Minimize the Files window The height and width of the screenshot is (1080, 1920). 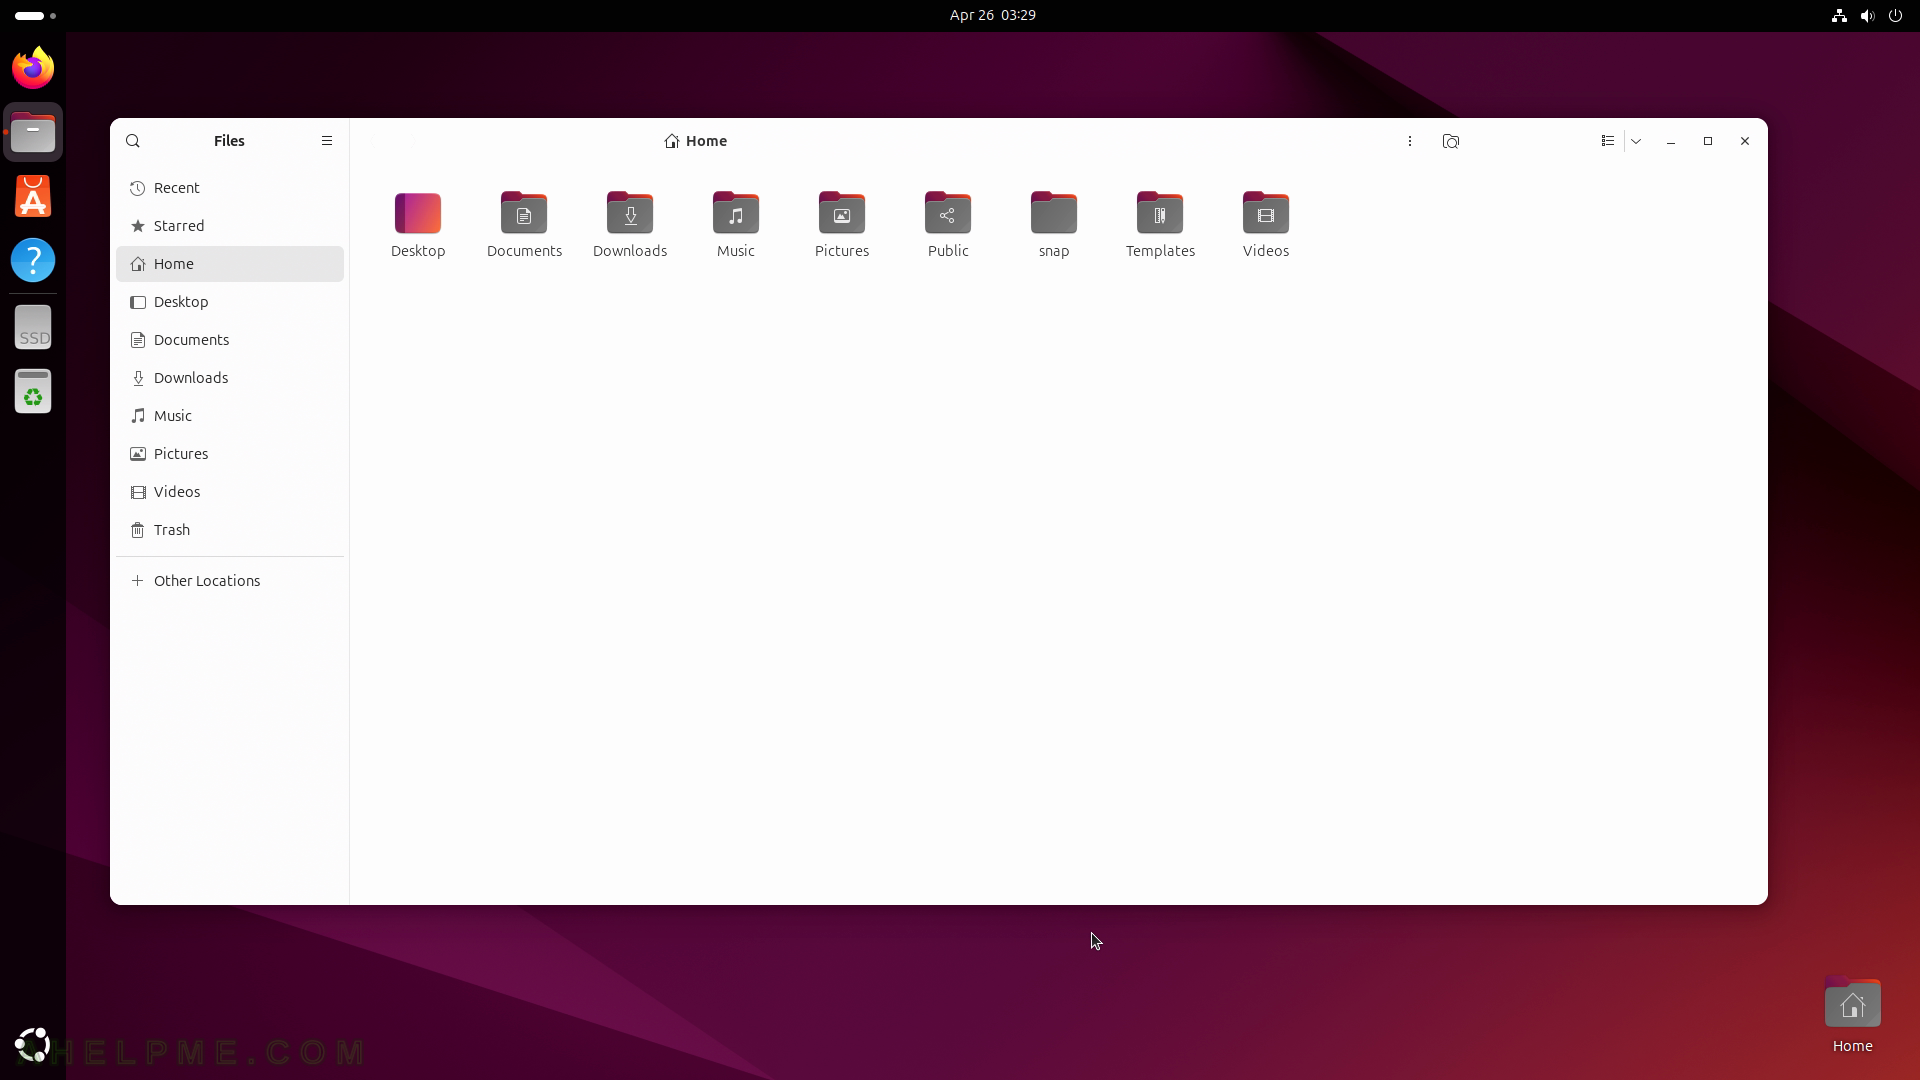tap(1671, 141)
